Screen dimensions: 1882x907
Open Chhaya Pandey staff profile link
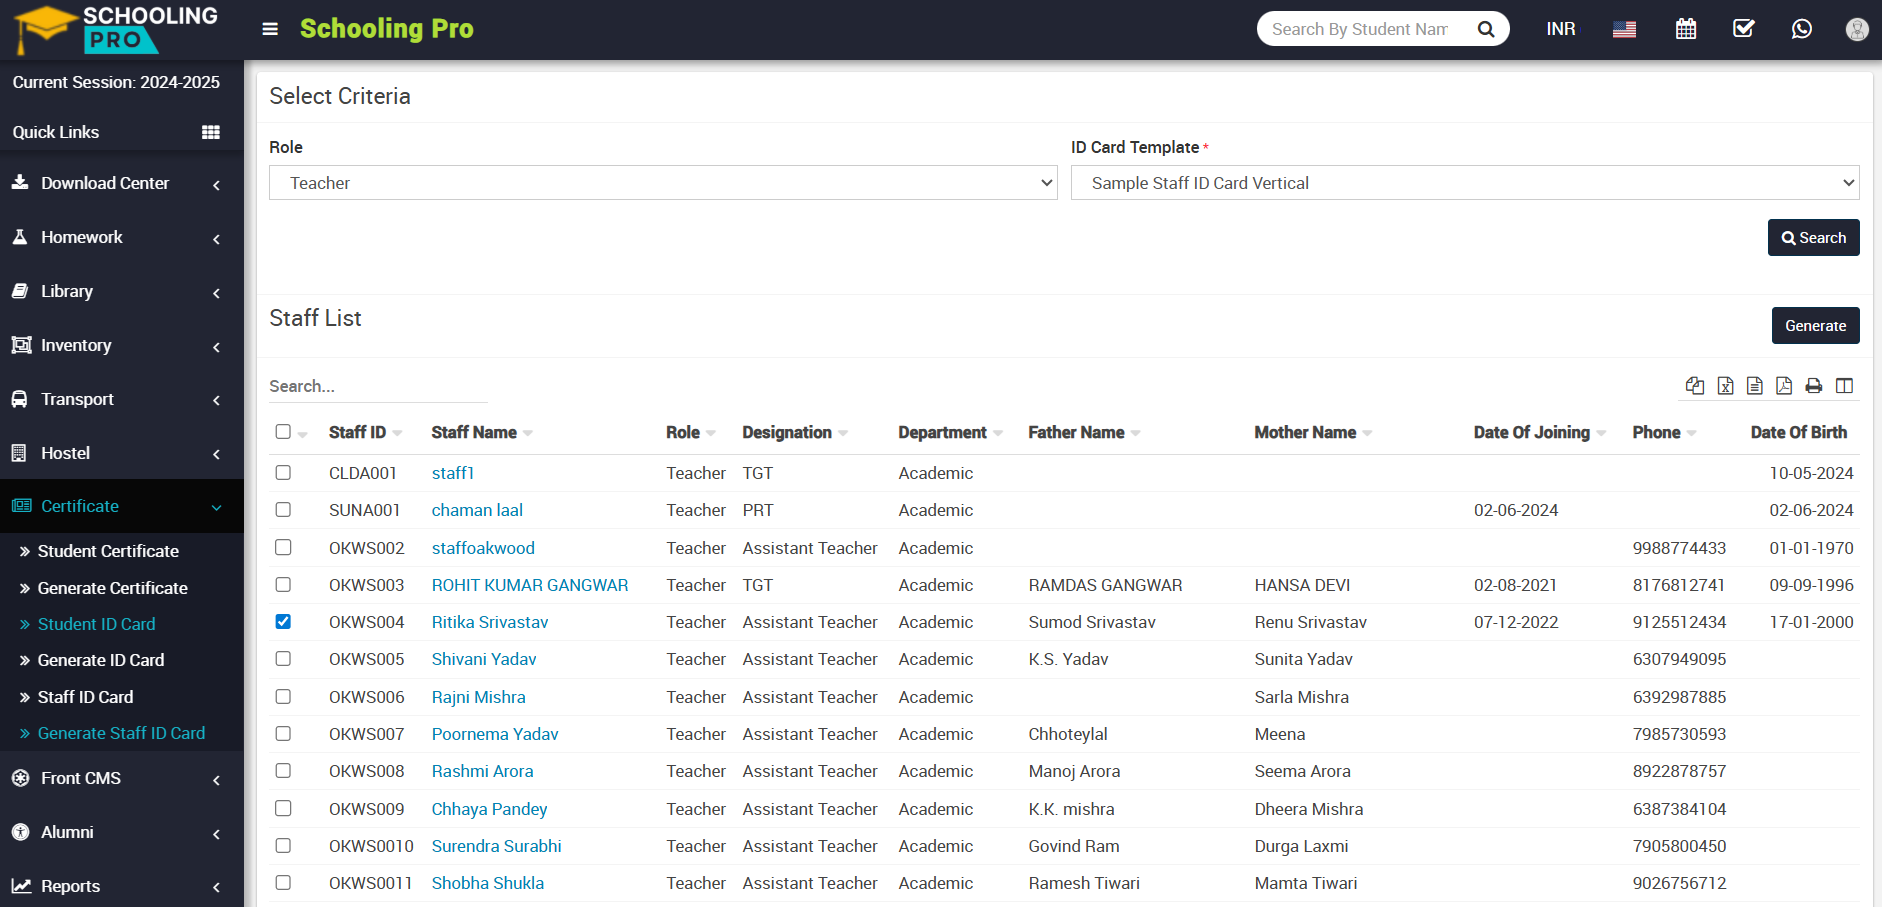click(489, 809)
